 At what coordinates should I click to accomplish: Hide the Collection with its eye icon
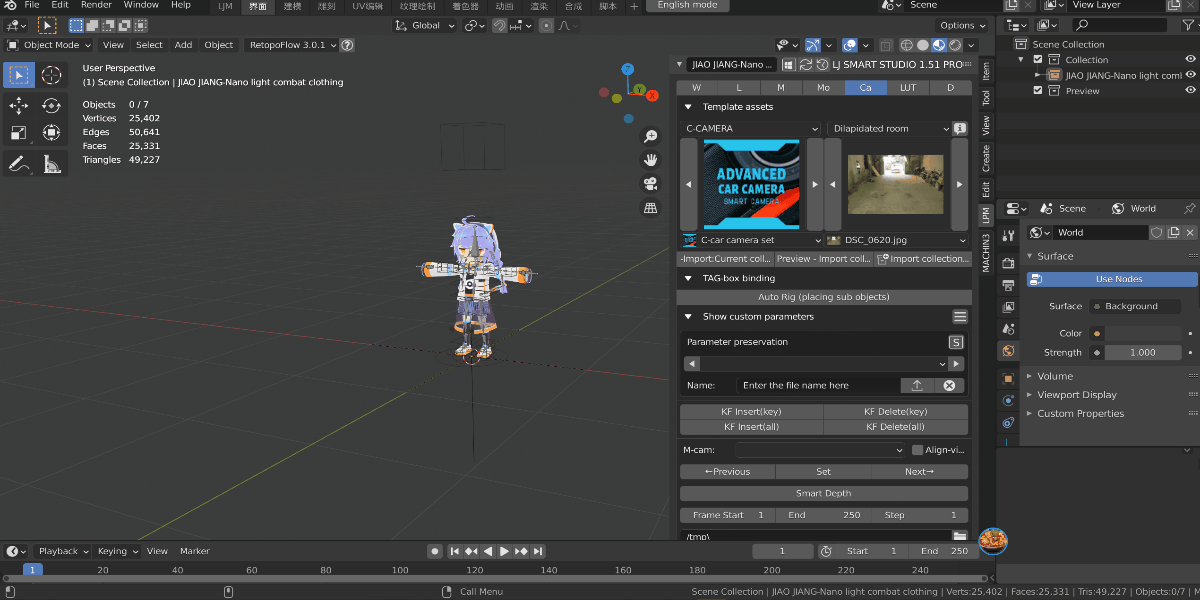tap(1191, 60)
